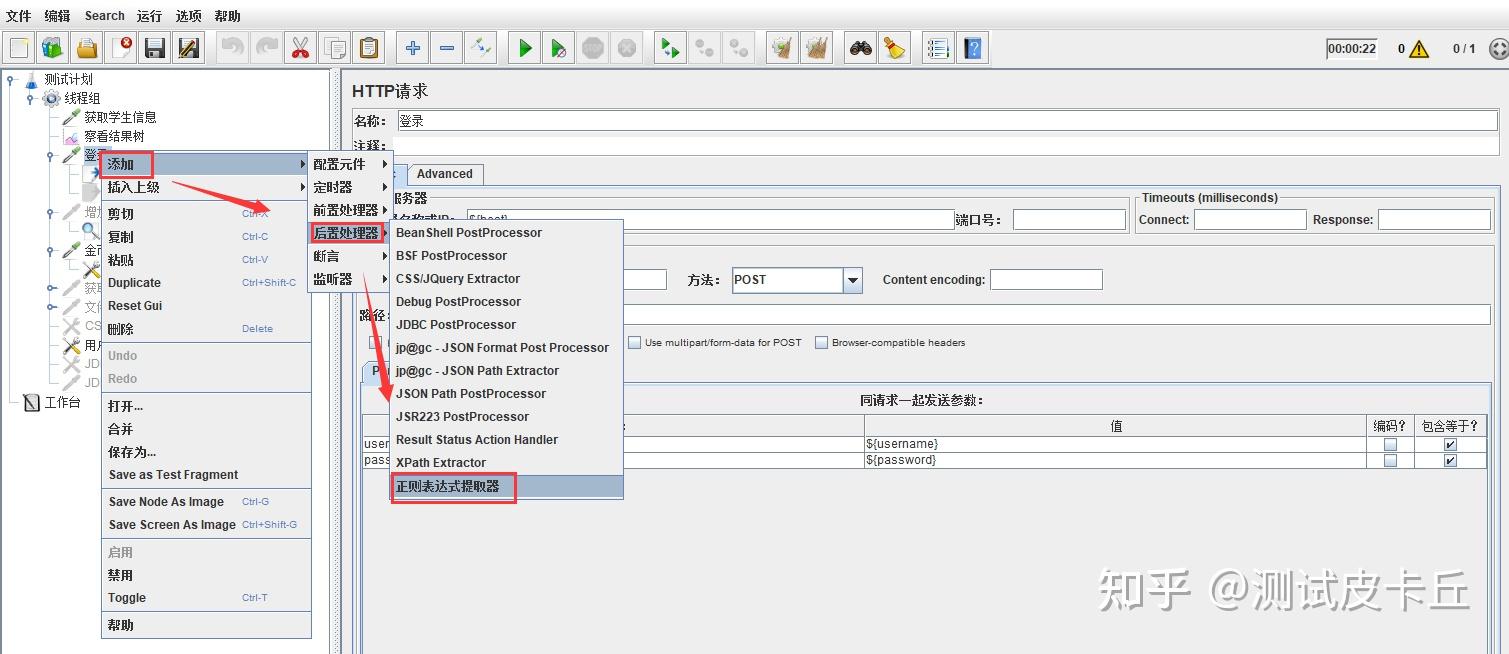The width and height of the screenshot is (1509, 654).
Task: Expand the 断言 submenu
Action: click(350, 256)
